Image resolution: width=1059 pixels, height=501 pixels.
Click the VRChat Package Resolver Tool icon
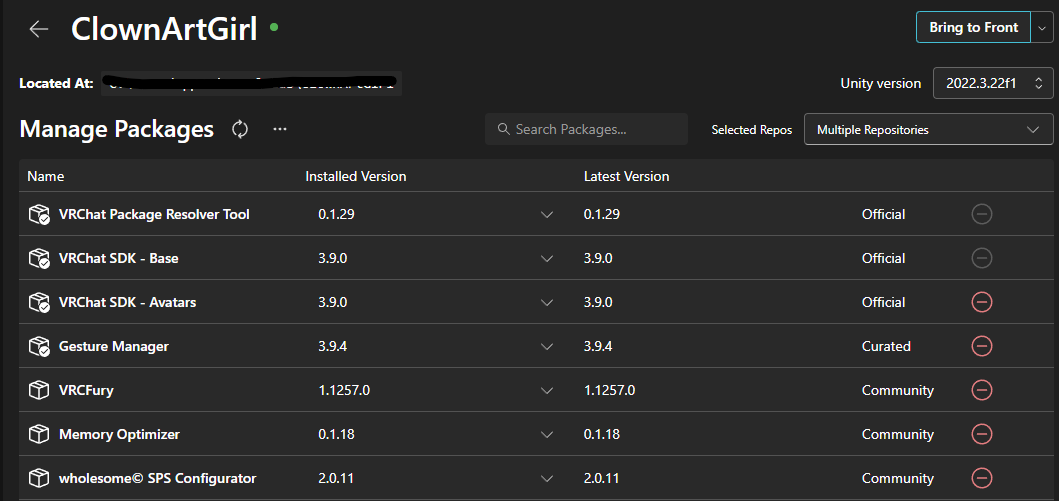click(x=39, y=214)
